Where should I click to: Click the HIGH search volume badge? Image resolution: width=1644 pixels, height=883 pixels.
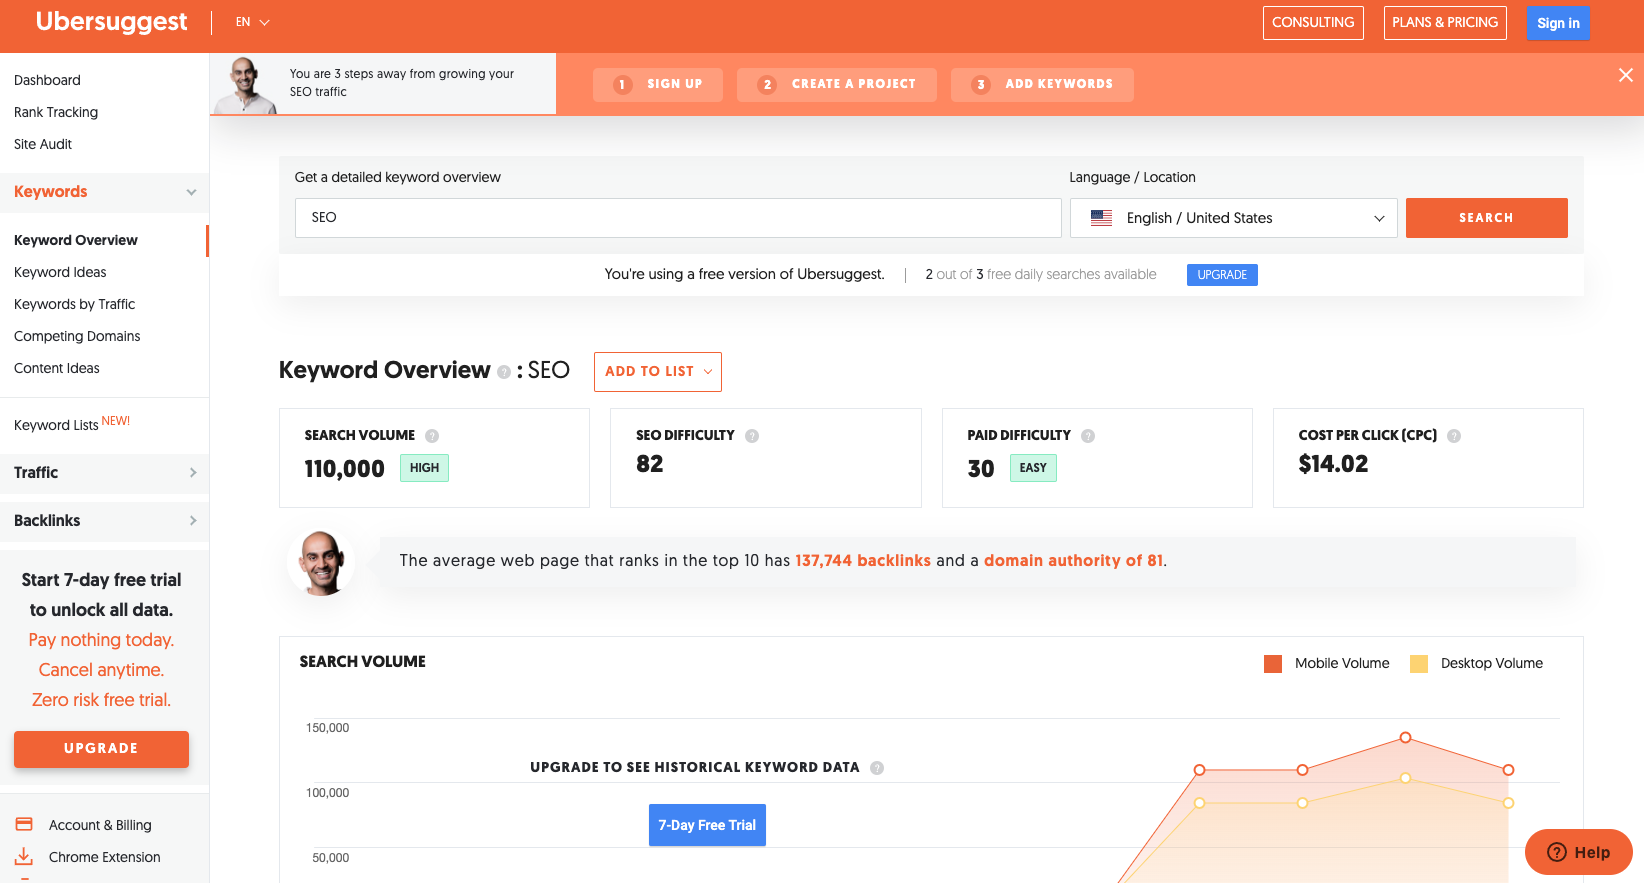pos(424,468)
